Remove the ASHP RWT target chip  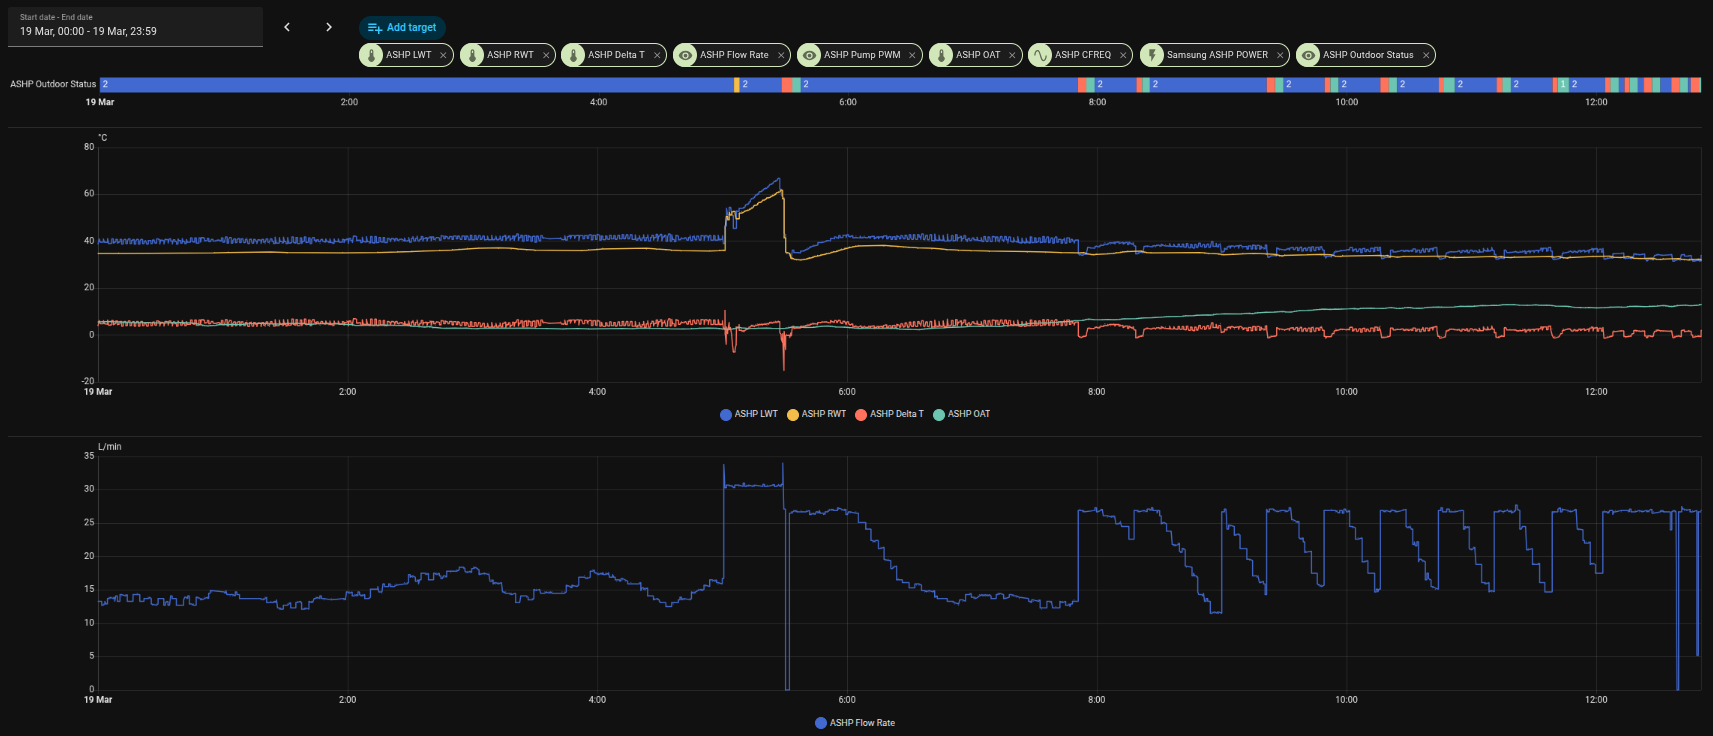point(546,56)
